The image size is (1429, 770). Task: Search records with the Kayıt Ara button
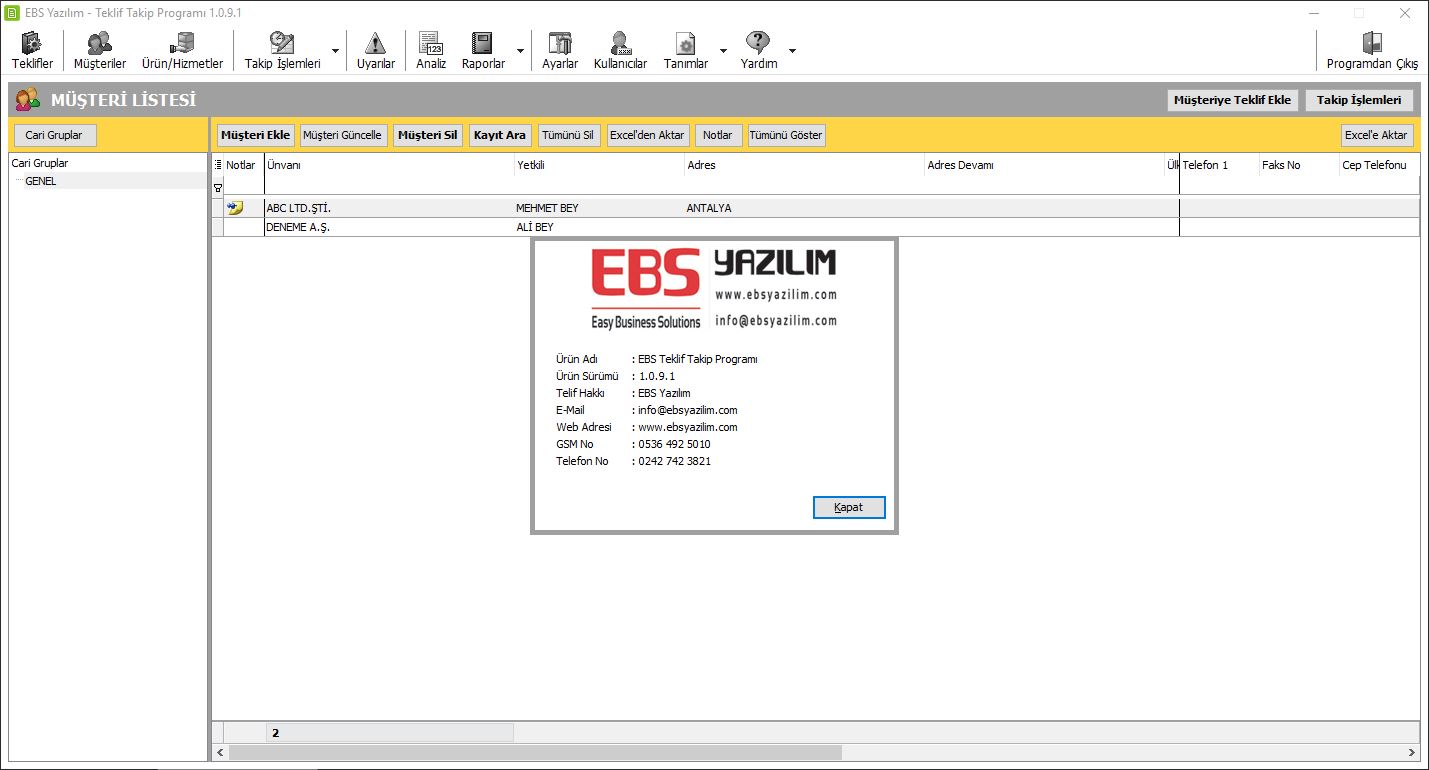coord(500,135)
